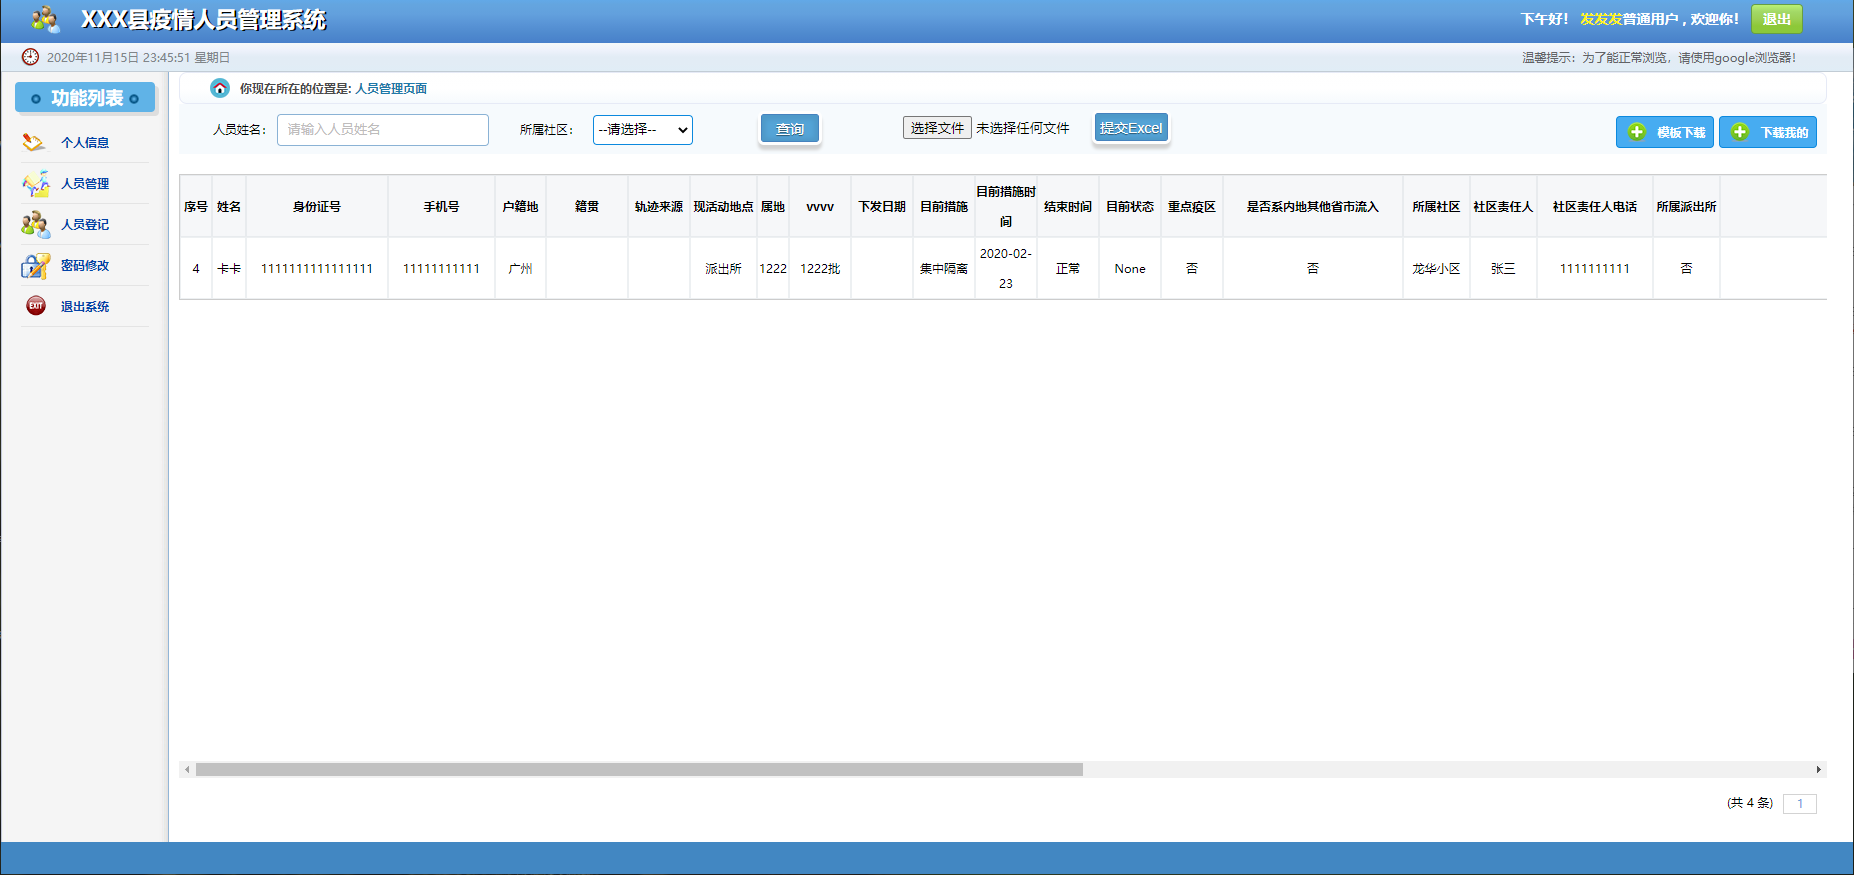Screen dimensions: 1854x875
Task: Open the 人员登记 menu item
Action: [x=85, y=224]
